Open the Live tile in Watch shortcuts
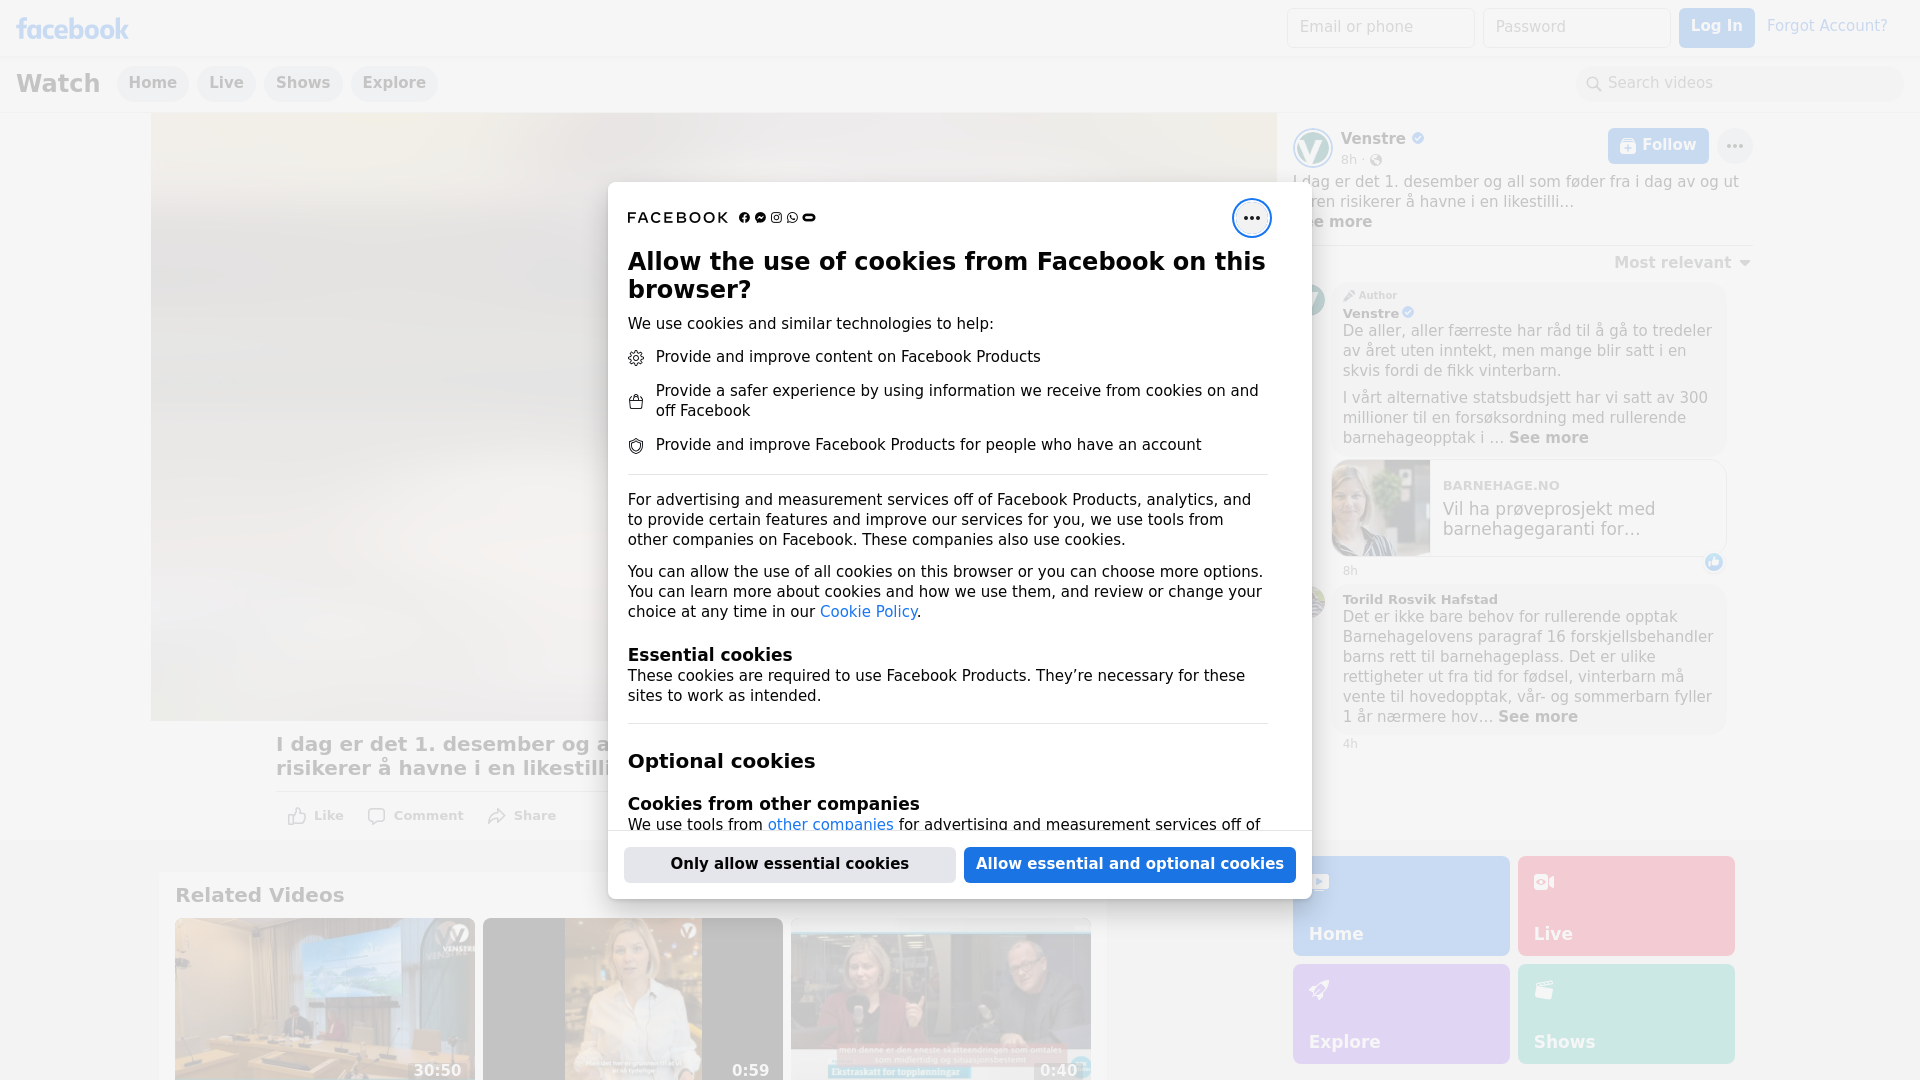The image size is (1920, 1080). pyautogui.click(x=1626, y=906)
